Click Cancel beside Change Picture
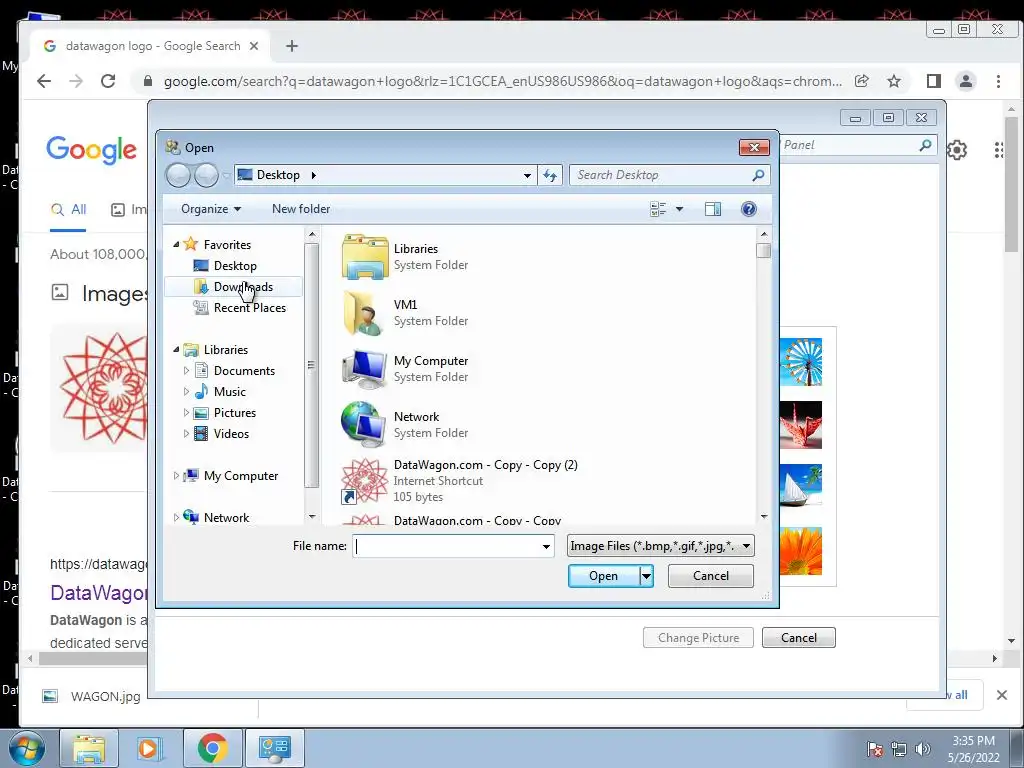 coord(799,638)
